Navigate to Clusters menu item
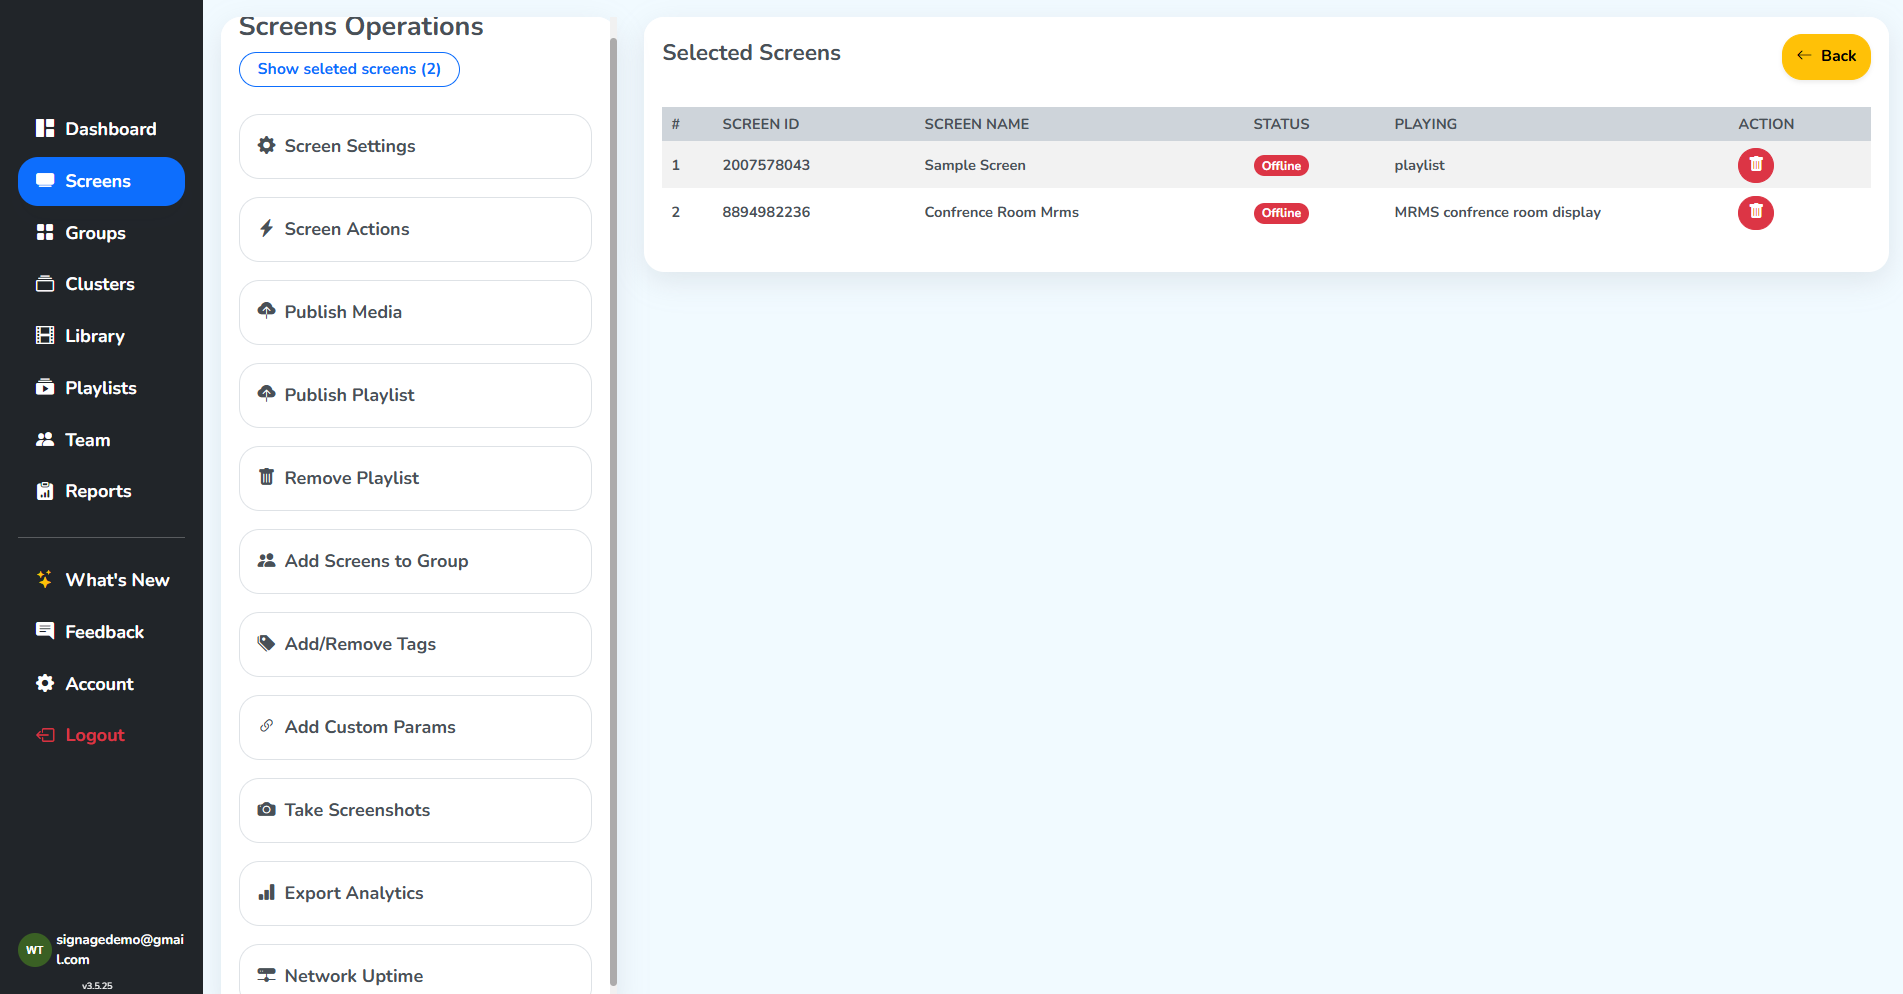This screenshot has height=994, width=1903. point(101,284)
